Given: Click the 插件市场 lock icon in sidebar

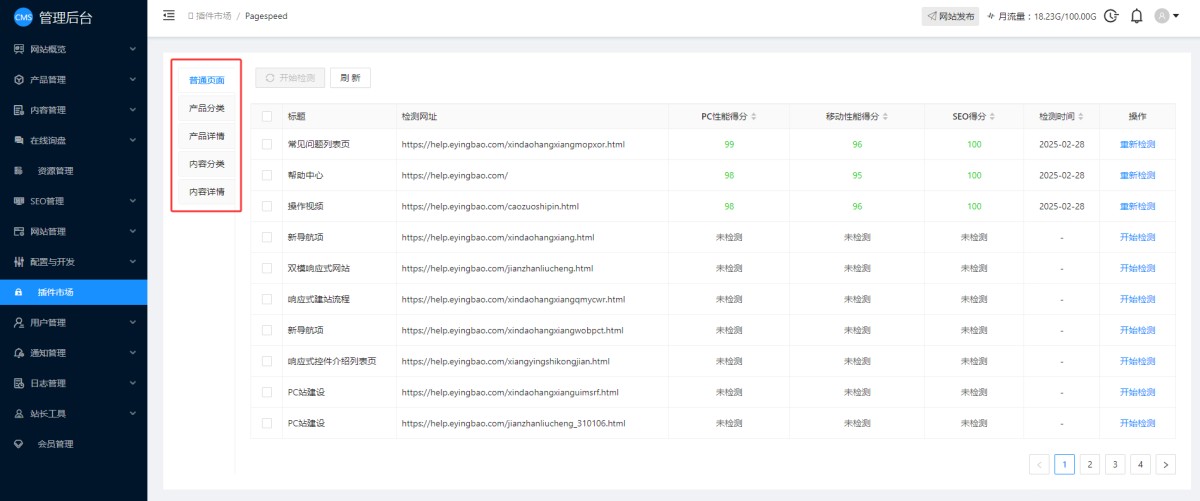Looking at the screenshot, I should (18, 292).
